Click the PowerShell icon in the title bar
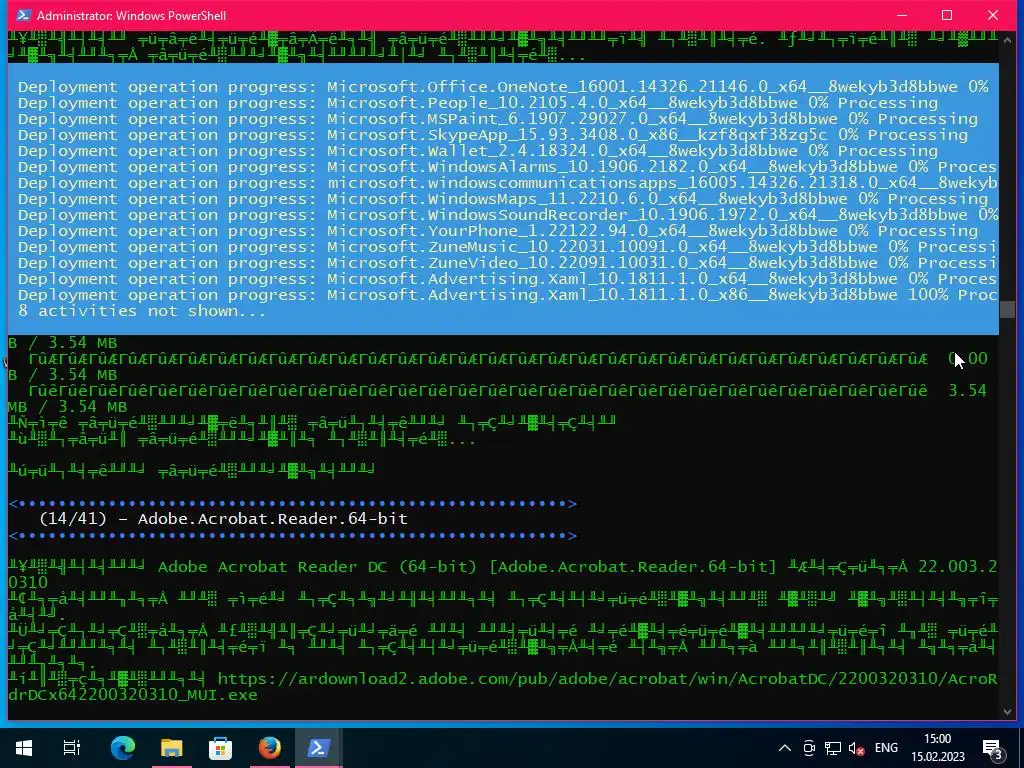The width and height of the screenshot is (1024, 768). tap(23, 15)
